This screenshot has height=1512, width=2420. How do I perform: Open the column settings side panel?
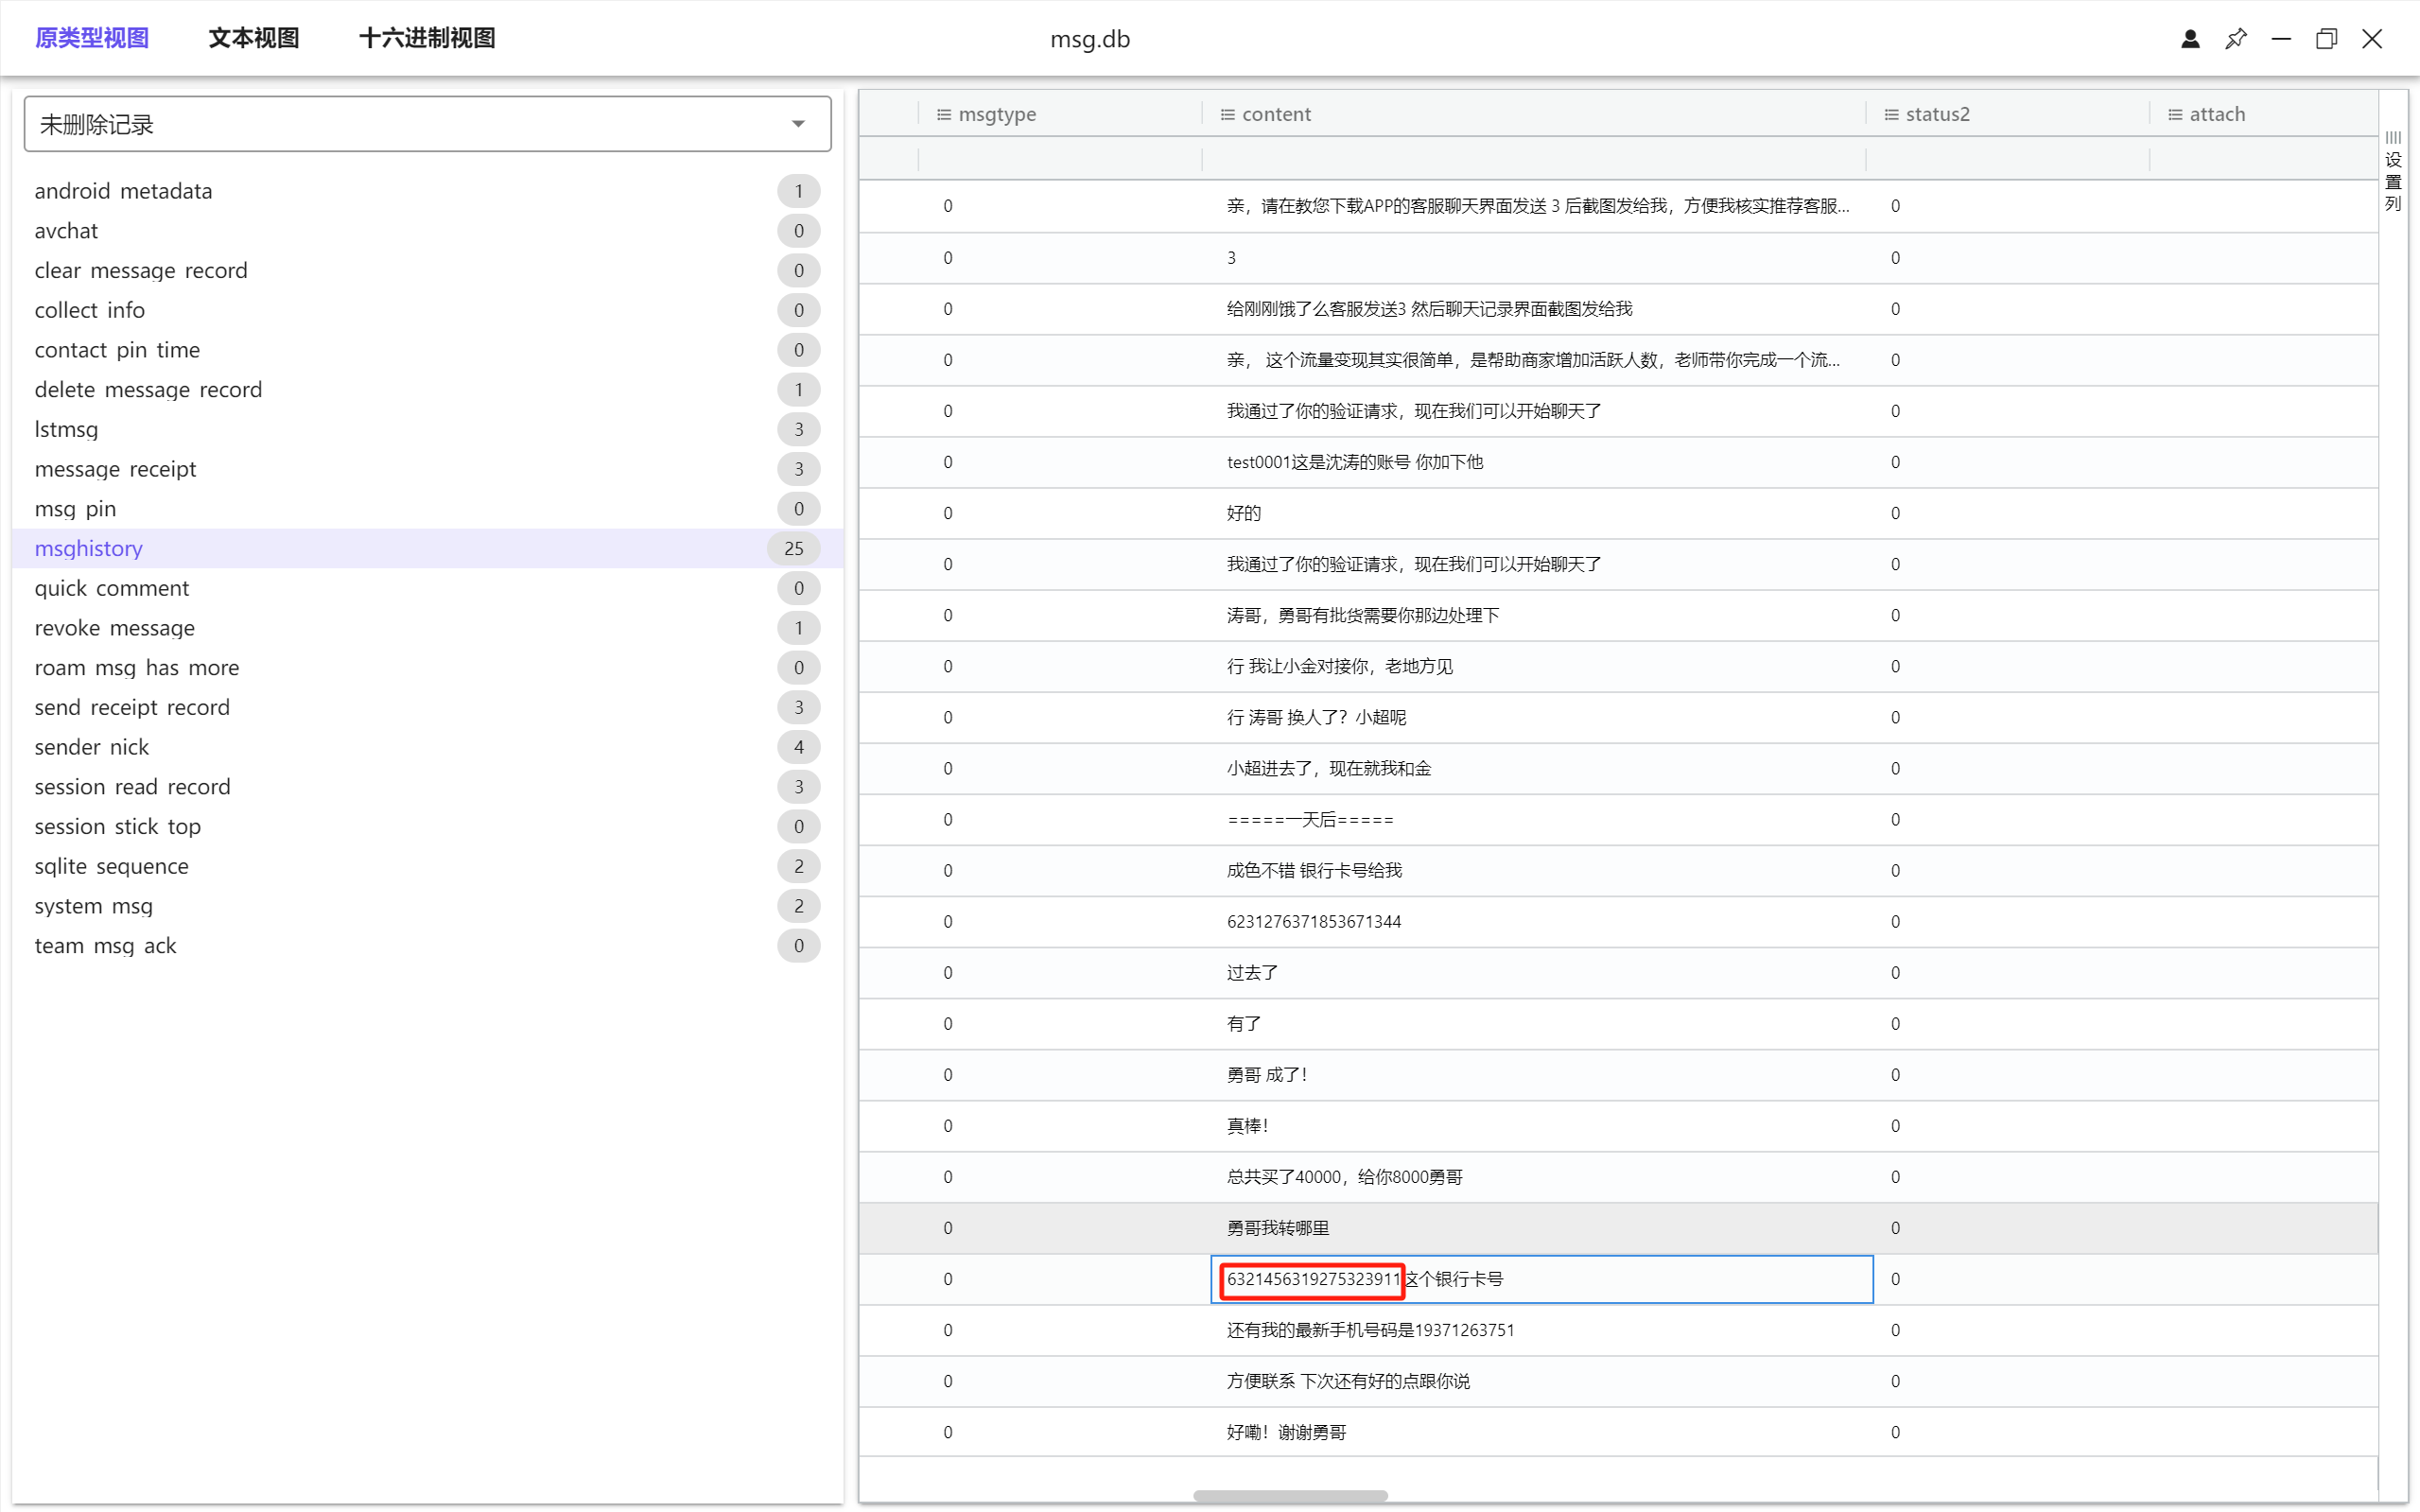pyautogui.click(x=2392, y=170)
